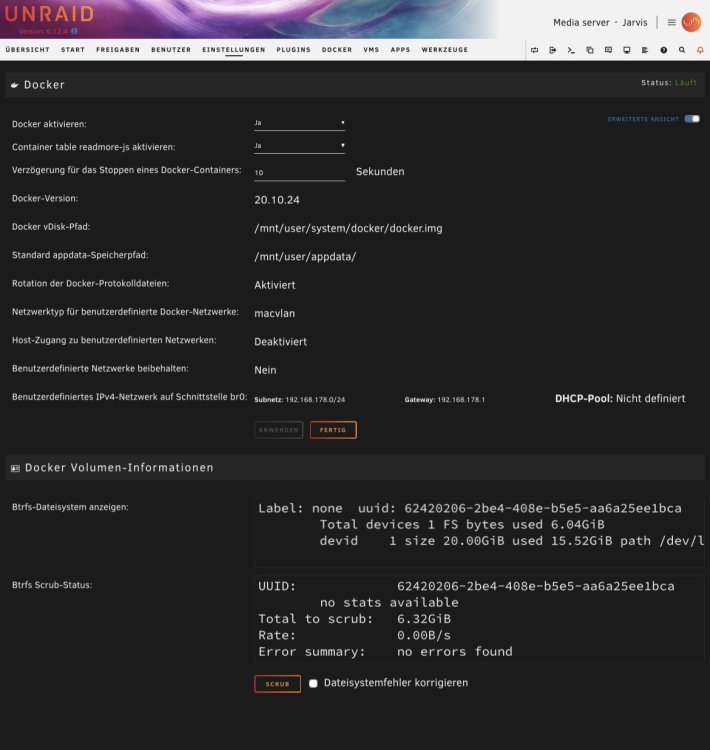710x750 pixels.
Task: Click the Subnetz 192.168.178.0/24 text
Action: (300, 400)
